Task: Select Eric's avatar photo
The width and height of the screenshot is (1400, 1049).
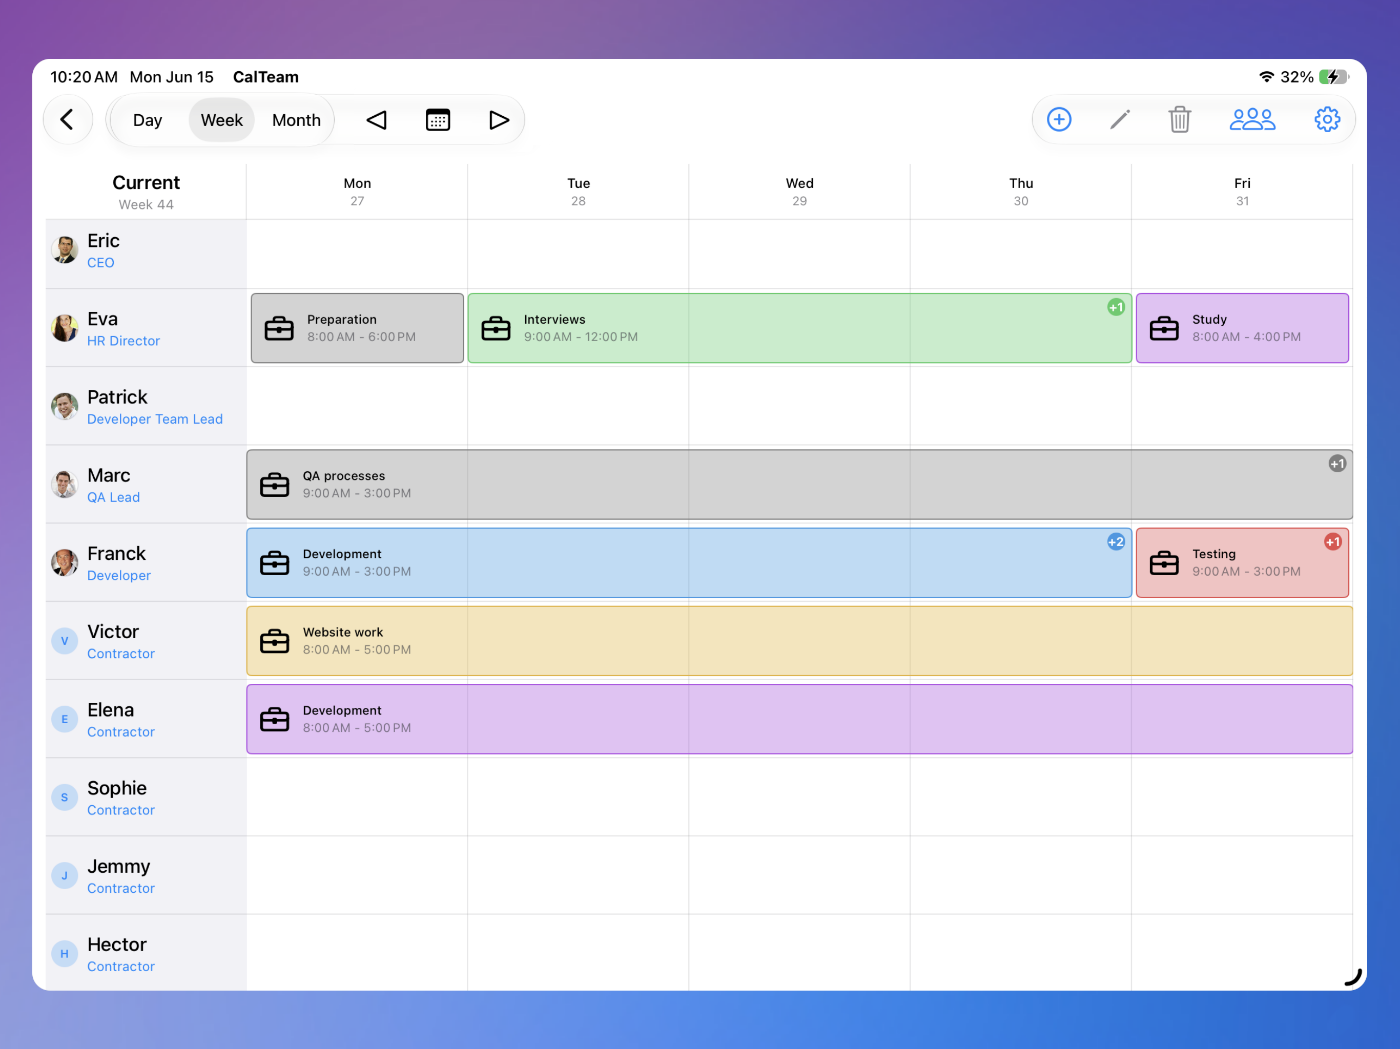Action: [x=65, y=250]
